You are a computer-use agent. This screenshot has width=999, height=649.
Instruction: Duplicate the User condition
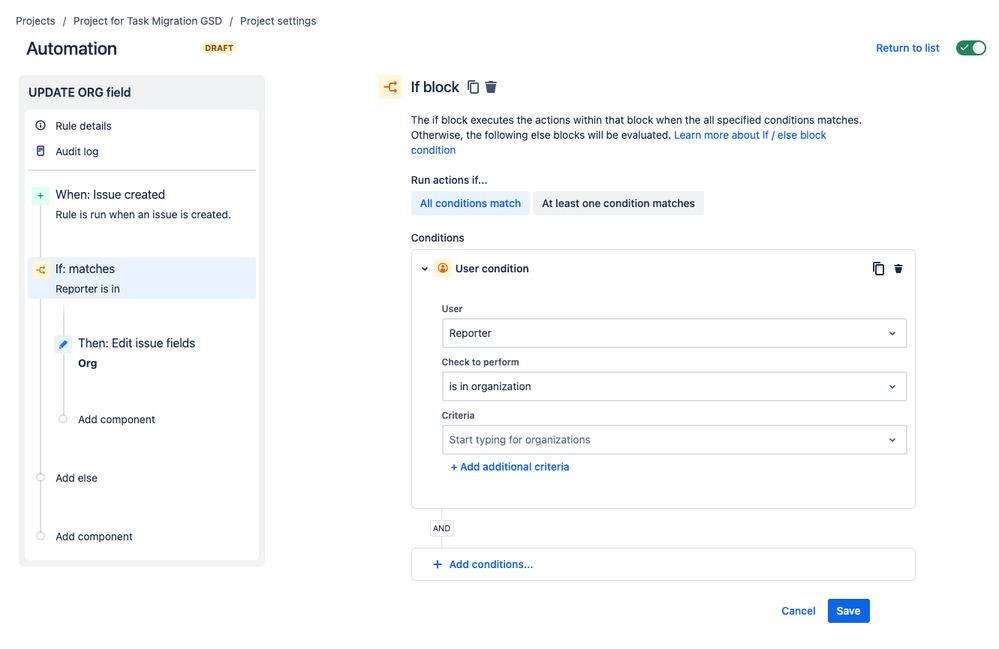[878, 269]
